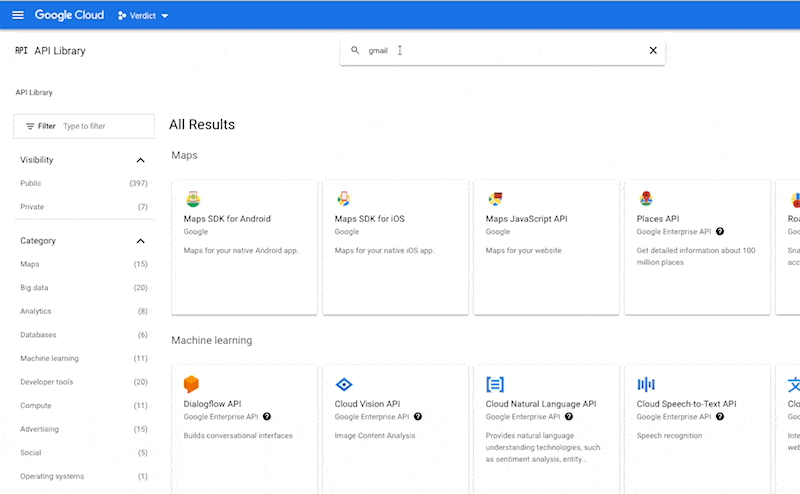The image size is (800, 494).
Task: Click the API Library breadcrumb link
Action: click(34, 92)
